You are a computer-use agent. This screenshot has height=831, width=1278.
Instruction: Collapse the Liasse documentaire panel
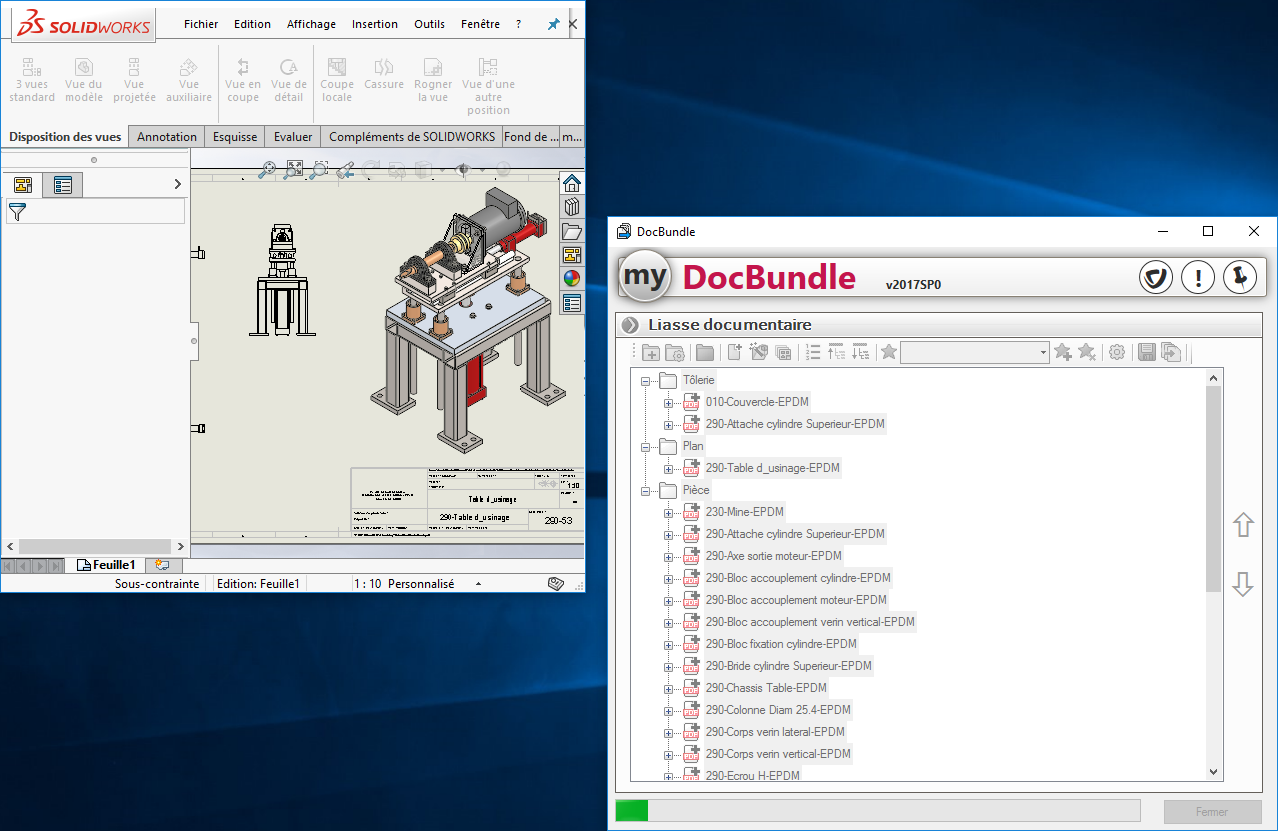[630, 325]
